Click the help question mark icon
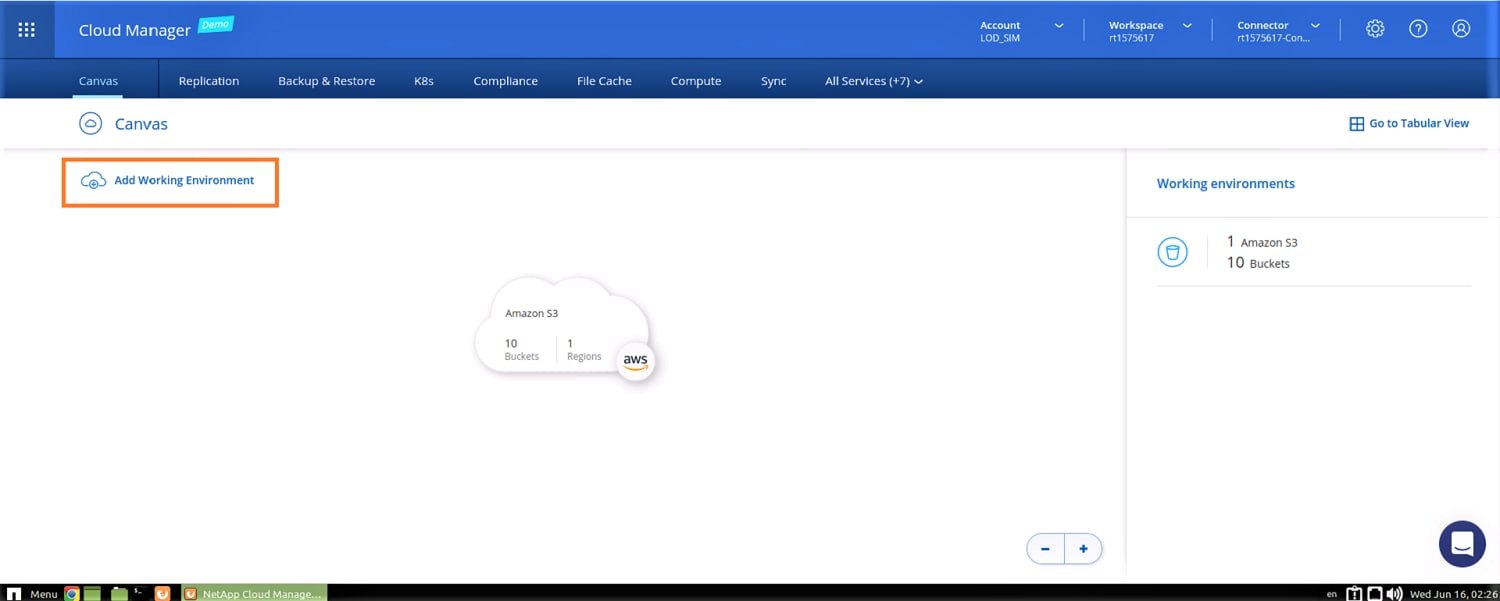The image size is (1500, 601). click(1418, 29)
